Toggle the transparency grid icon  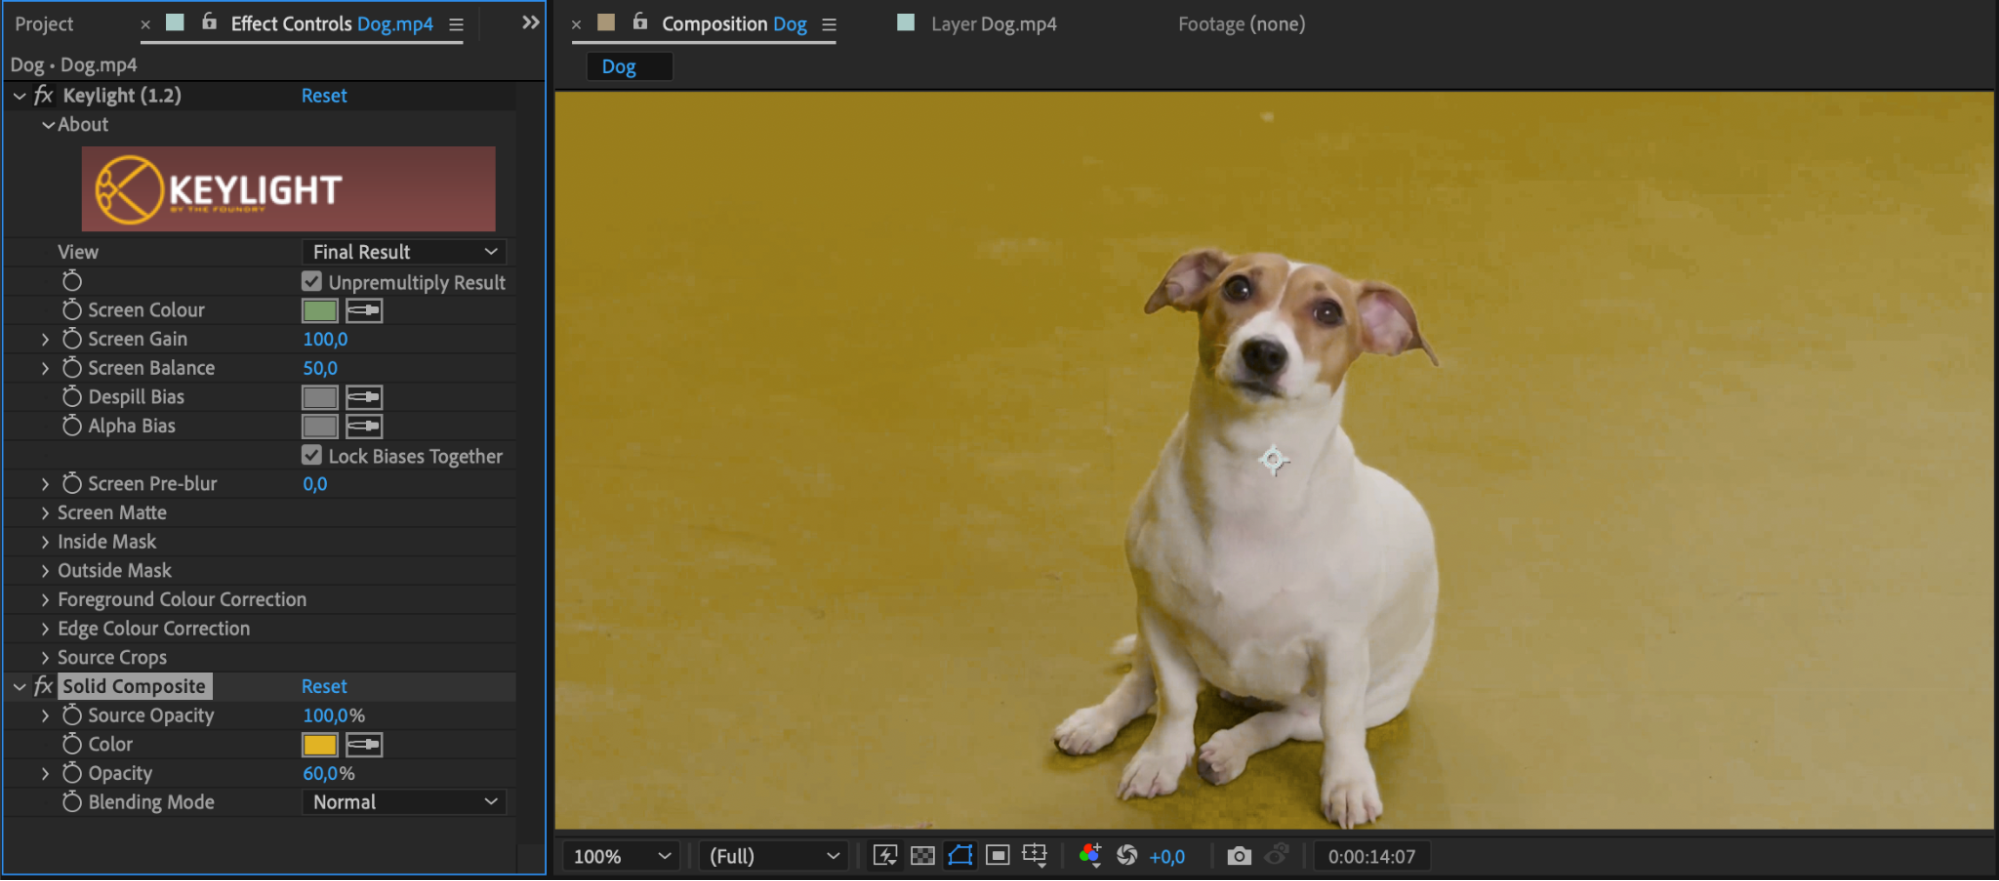pos(922,856)
